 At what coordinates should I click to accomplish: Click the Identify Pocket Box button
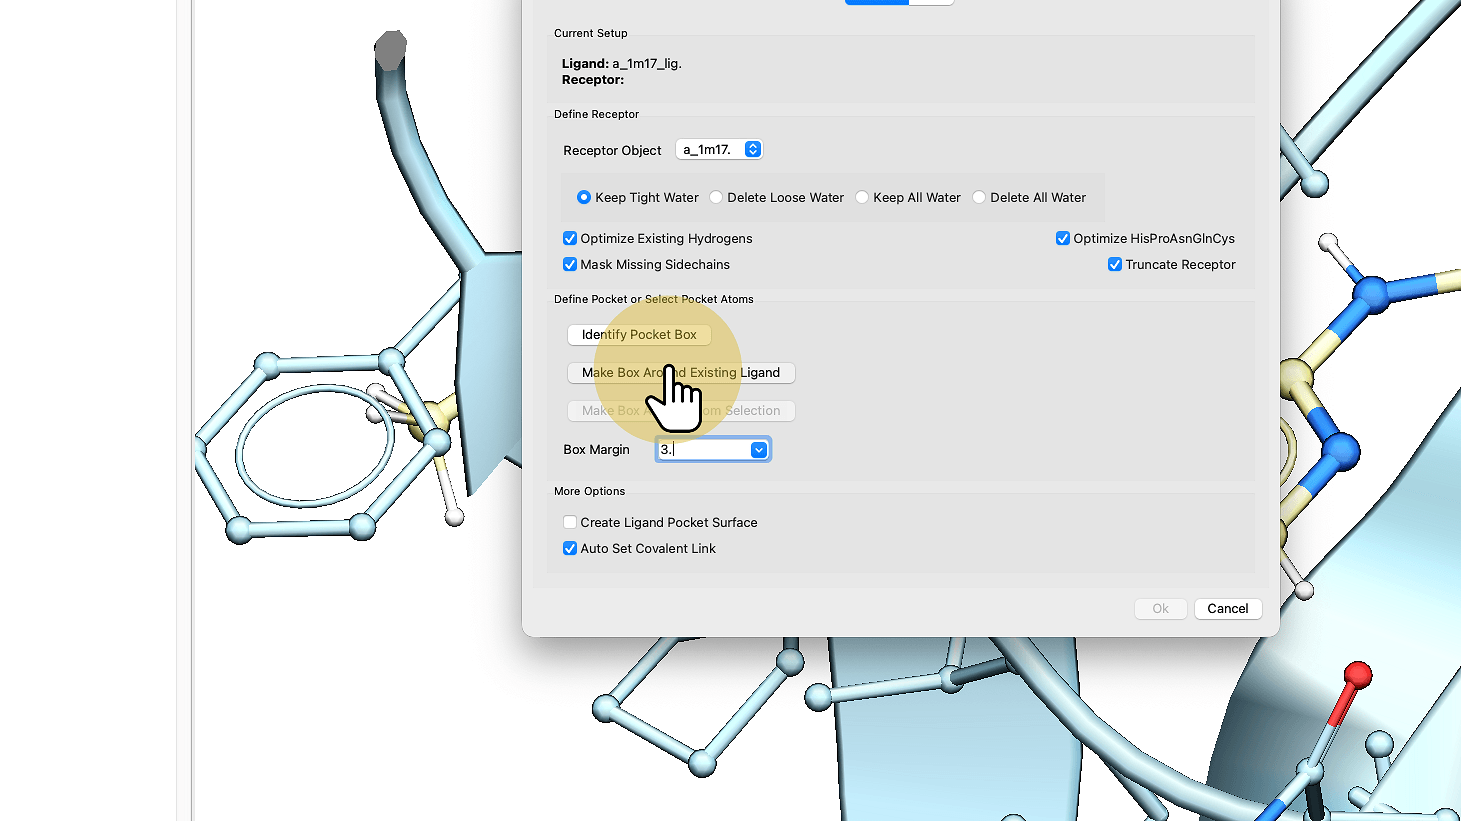pos(639,335)
